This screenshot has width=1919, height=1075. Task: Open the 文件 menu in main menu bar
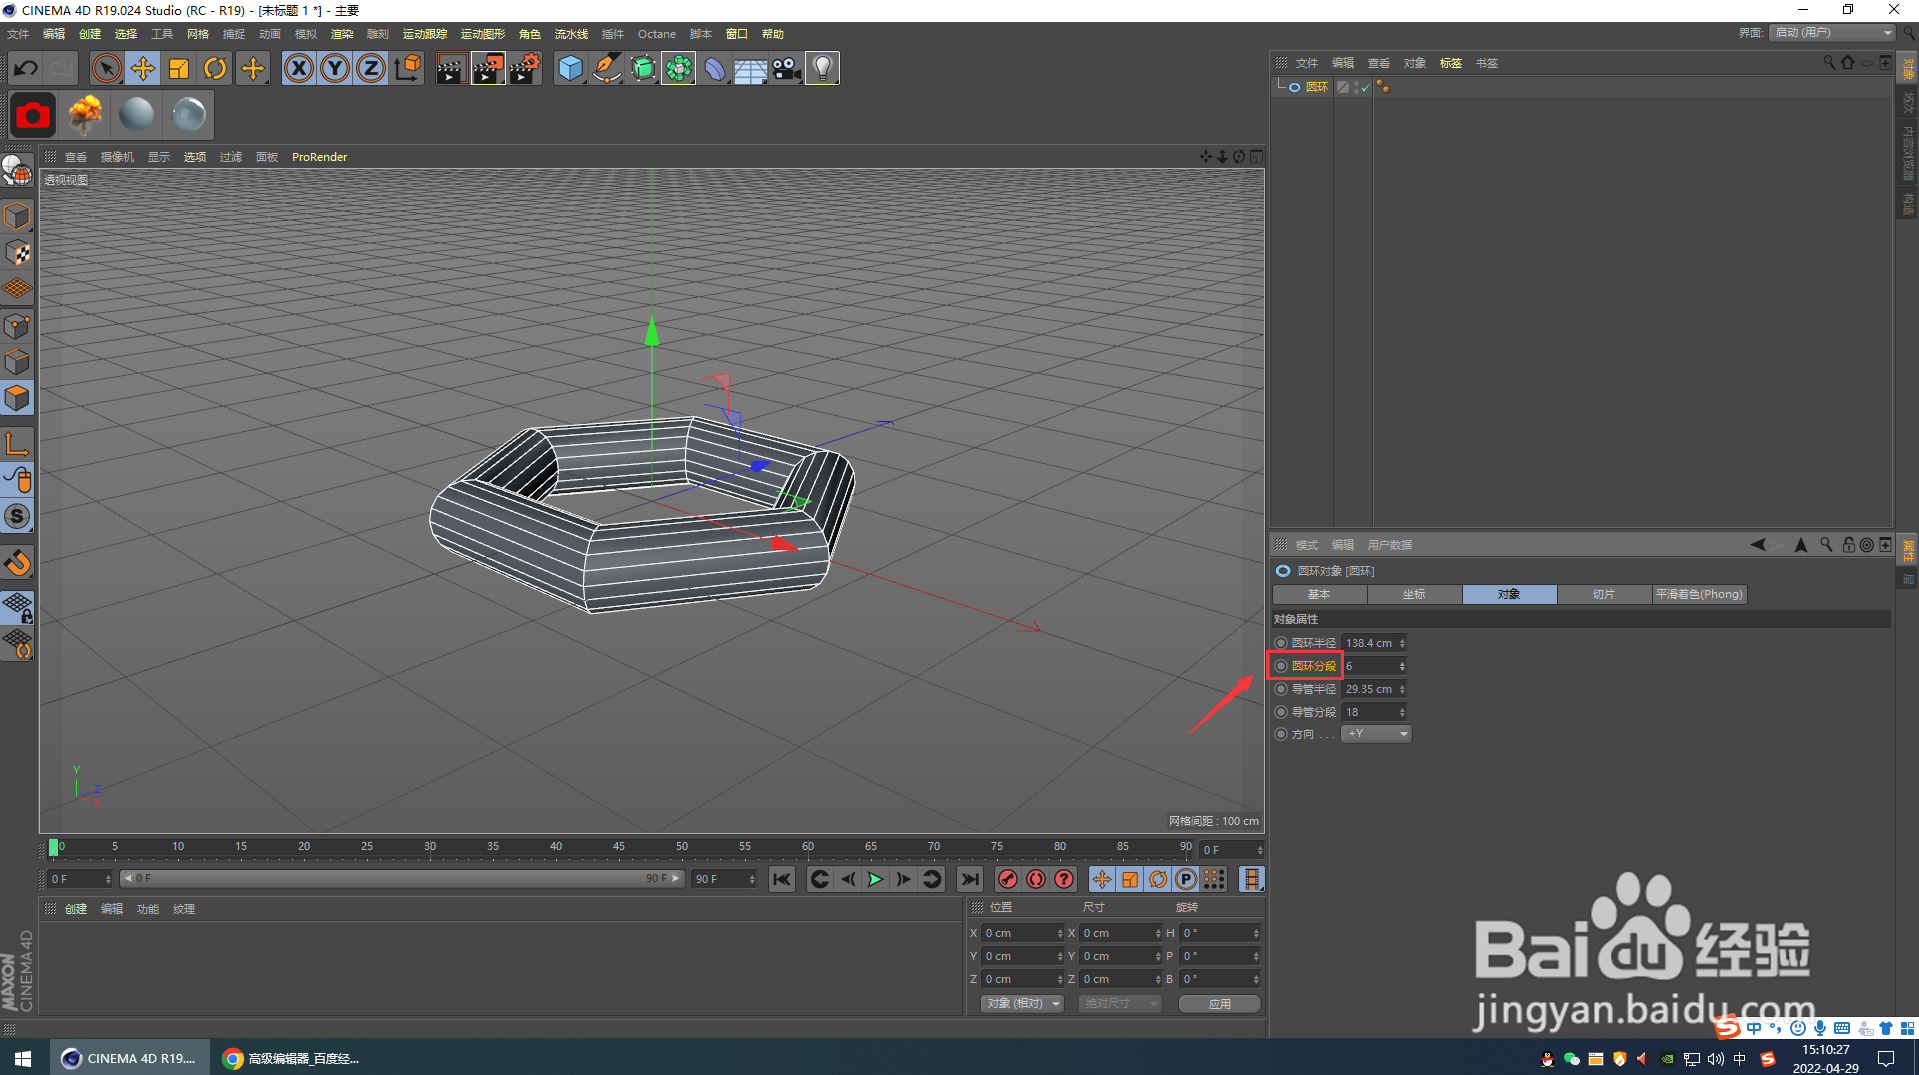tap(18, 34)
